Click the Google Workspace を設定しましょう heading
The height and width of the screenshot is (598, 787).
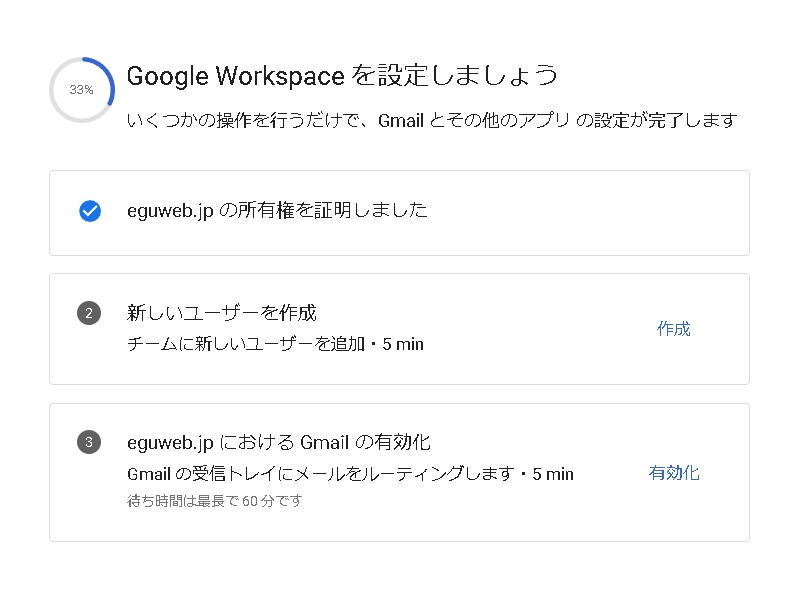[x=341, y=76]
